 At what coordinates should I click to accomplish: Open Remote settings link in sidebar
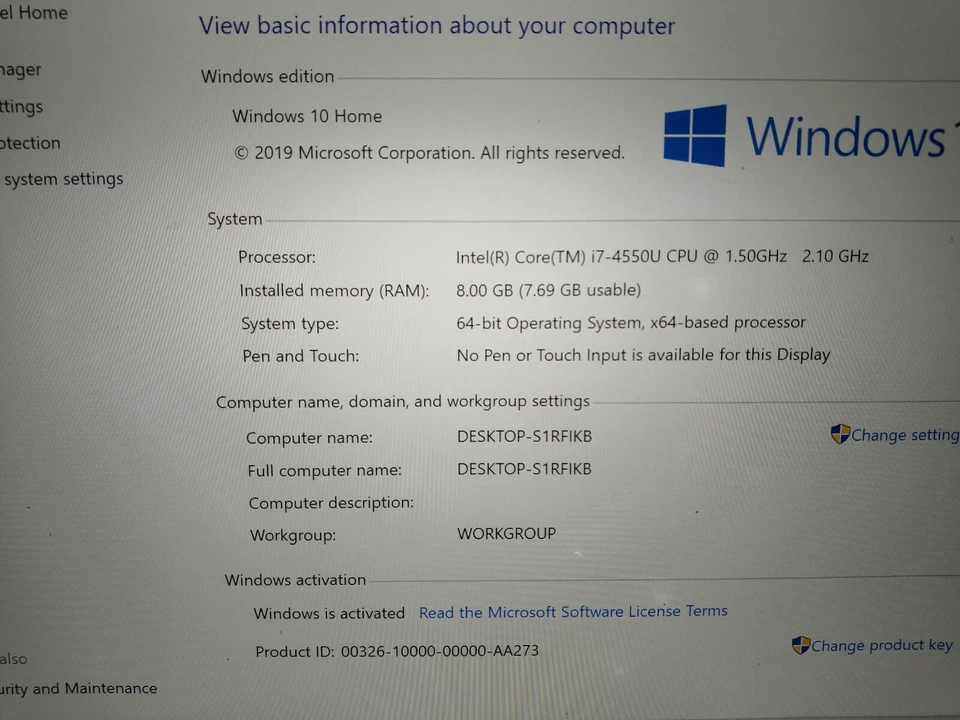[x=21, y=107]
